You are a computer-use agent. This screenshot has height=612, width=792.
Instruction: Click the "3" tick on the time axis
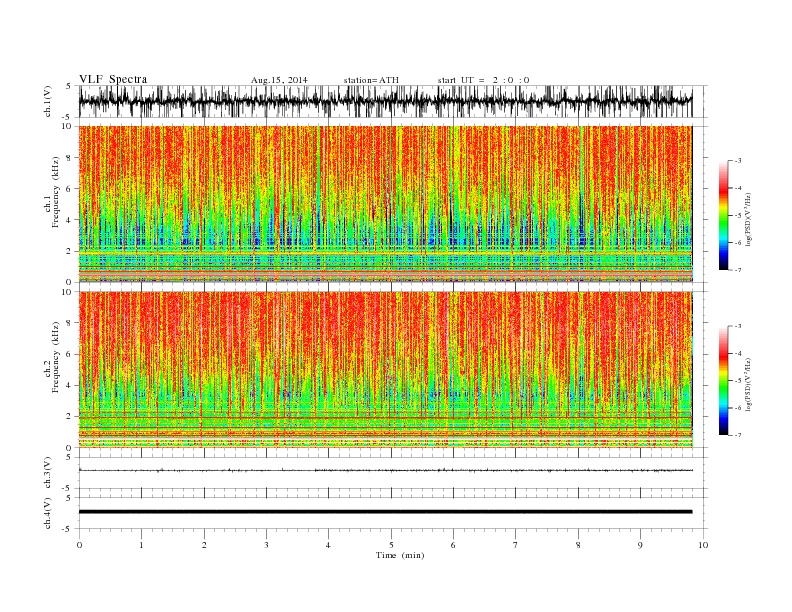266,545
